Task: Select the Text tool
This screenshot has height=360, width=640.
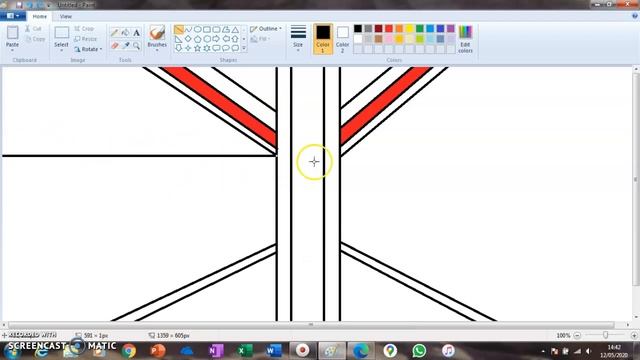Action: pyautogui.click(x=136, y=33)
